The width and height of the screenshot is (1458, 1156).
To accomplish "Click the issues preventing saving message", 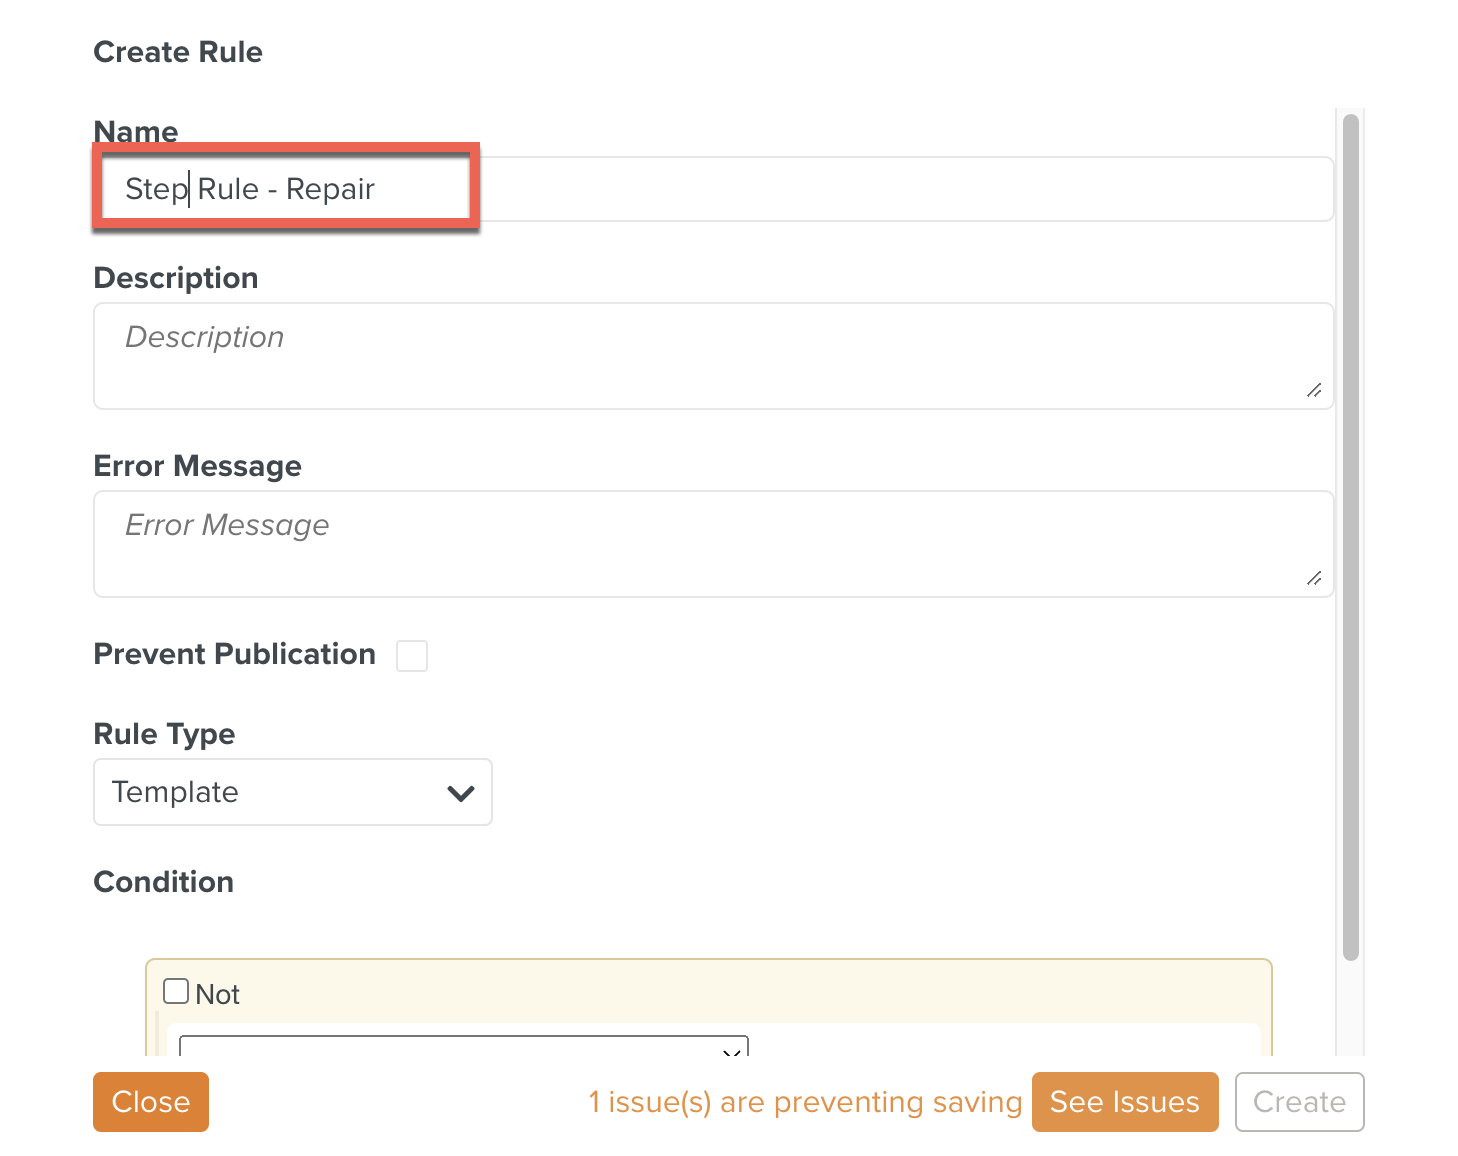I will click(x=805, y=1102).
